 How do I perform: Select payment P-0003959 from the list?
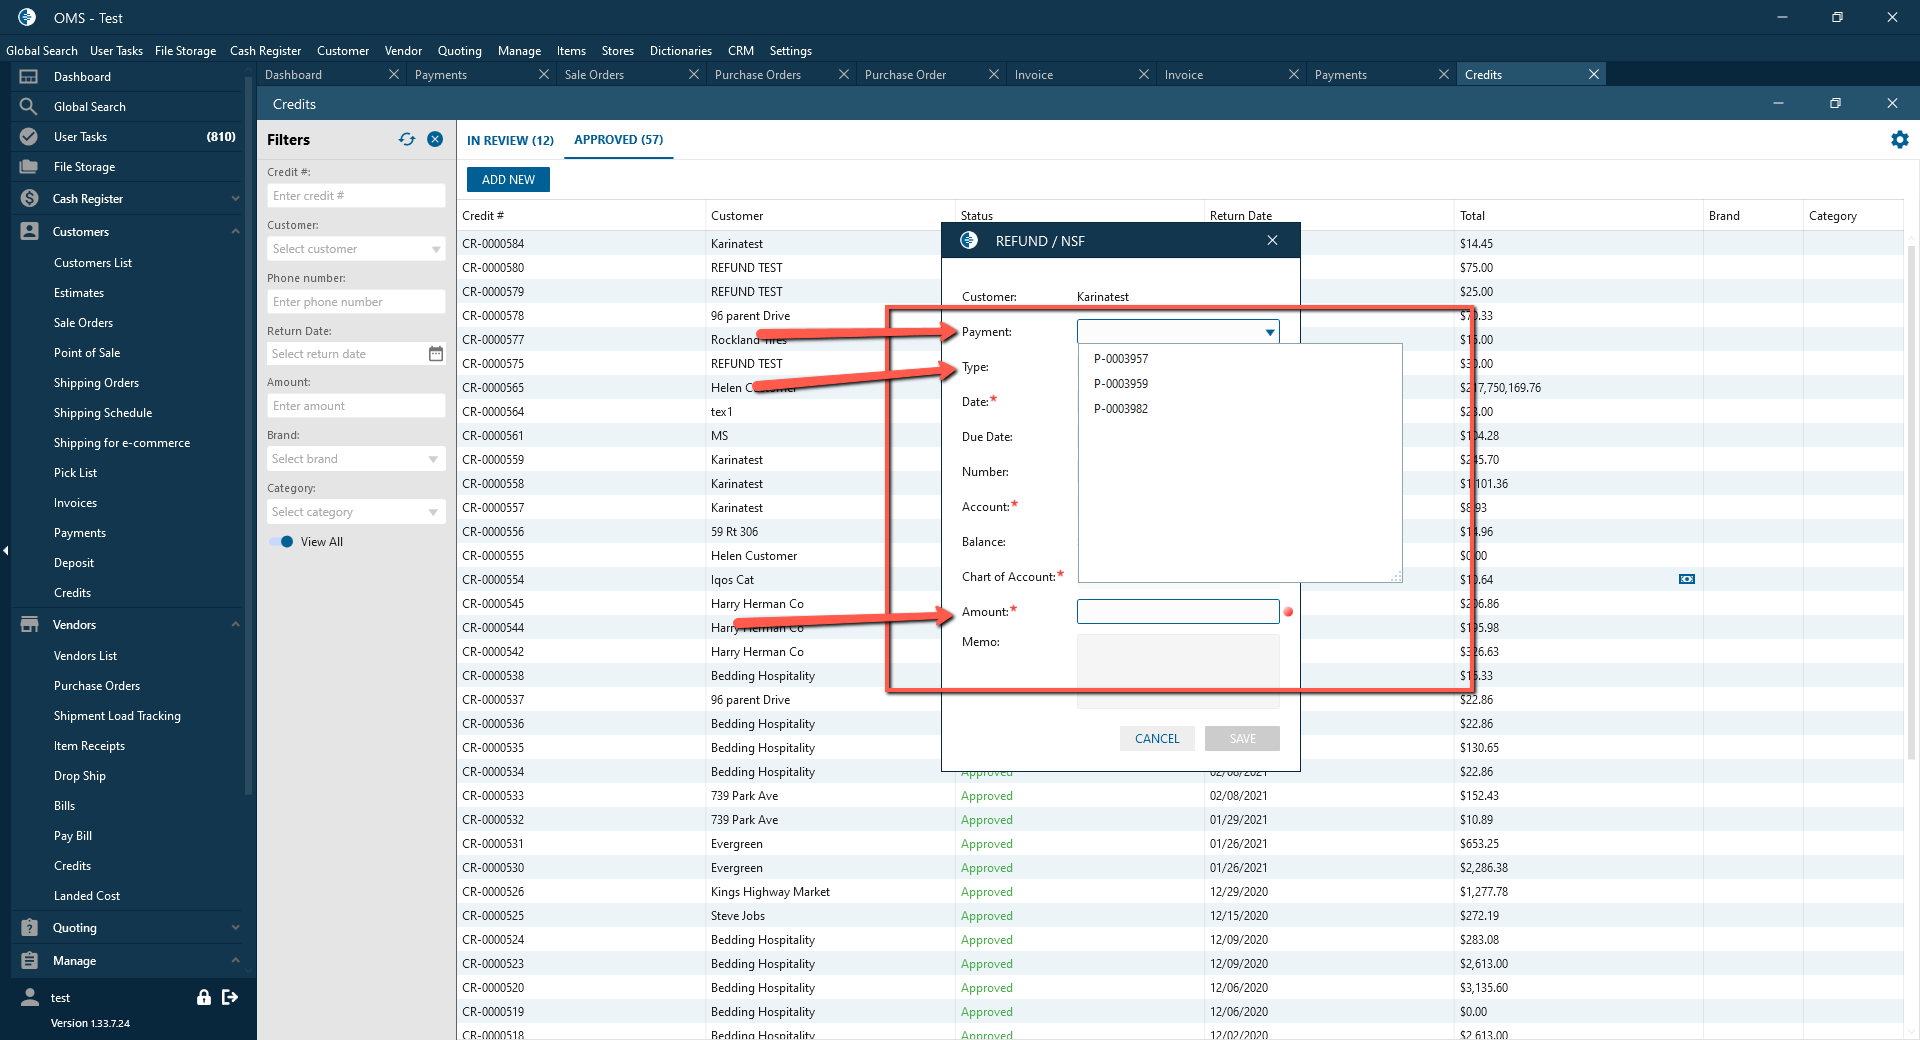coord(1121,384)
